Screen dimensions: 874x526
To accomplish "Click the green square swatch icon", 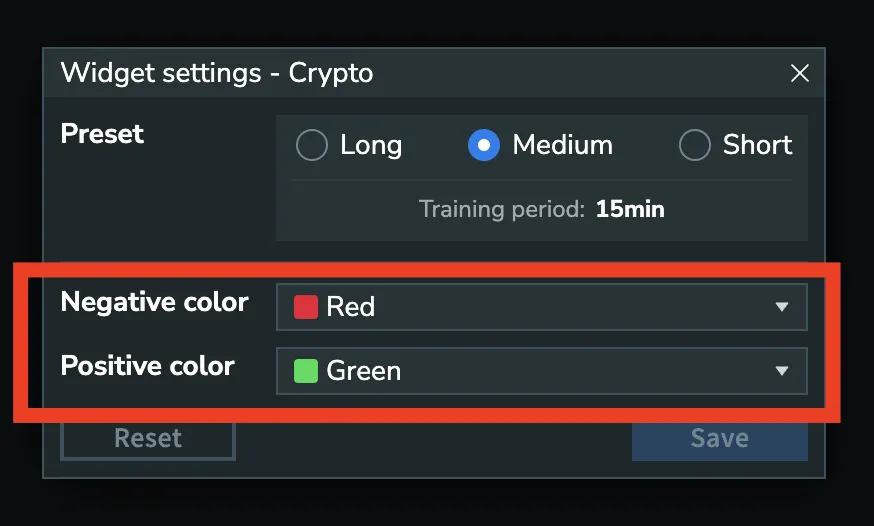I will 305,371.
